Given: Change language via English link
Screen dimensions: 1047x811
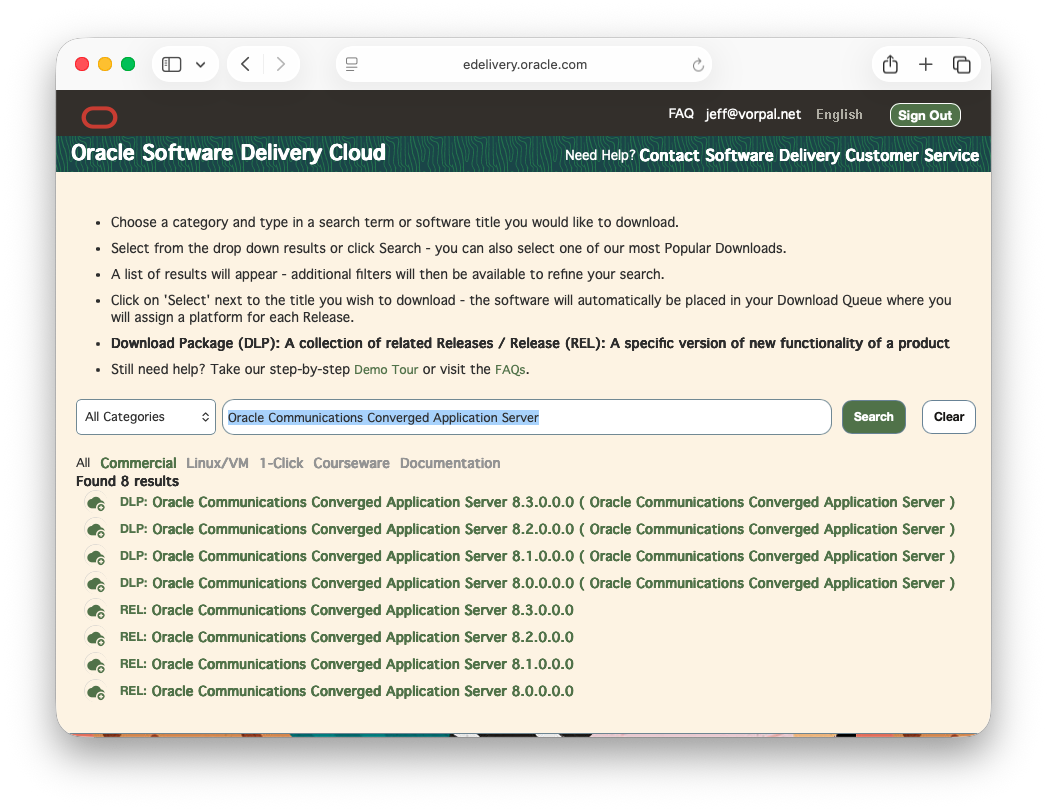Looking at the screenshot, I should tap(839, 114).
